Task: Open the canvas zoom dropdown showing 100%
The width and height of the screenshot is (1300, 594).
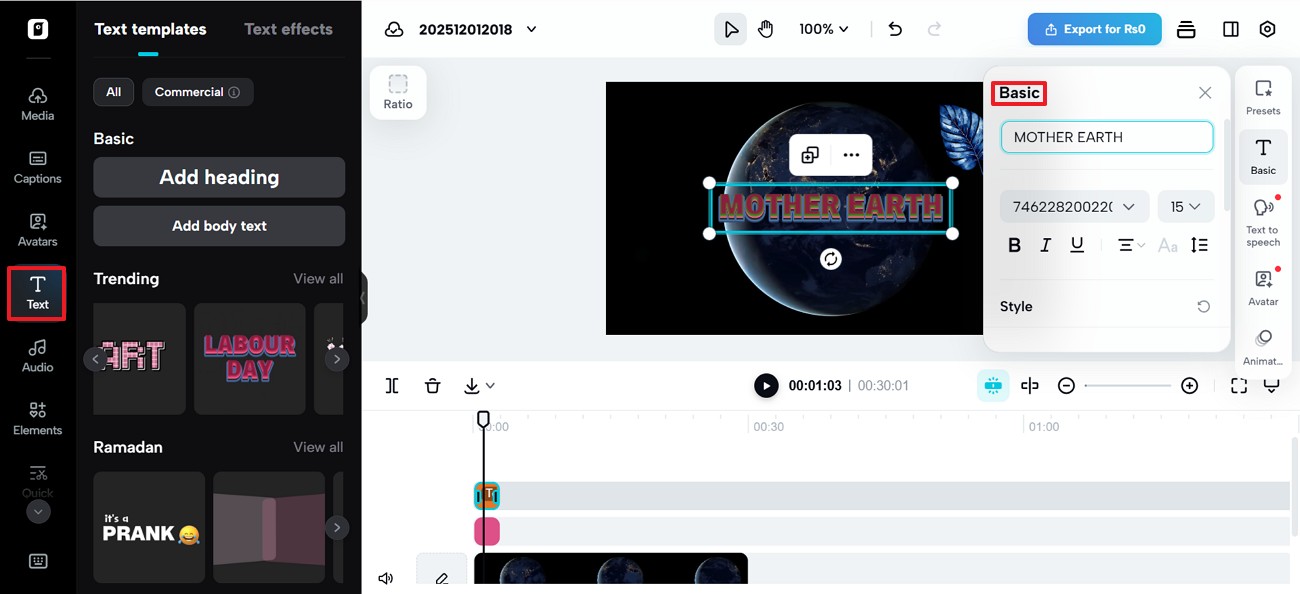Action: click(823, 29)
